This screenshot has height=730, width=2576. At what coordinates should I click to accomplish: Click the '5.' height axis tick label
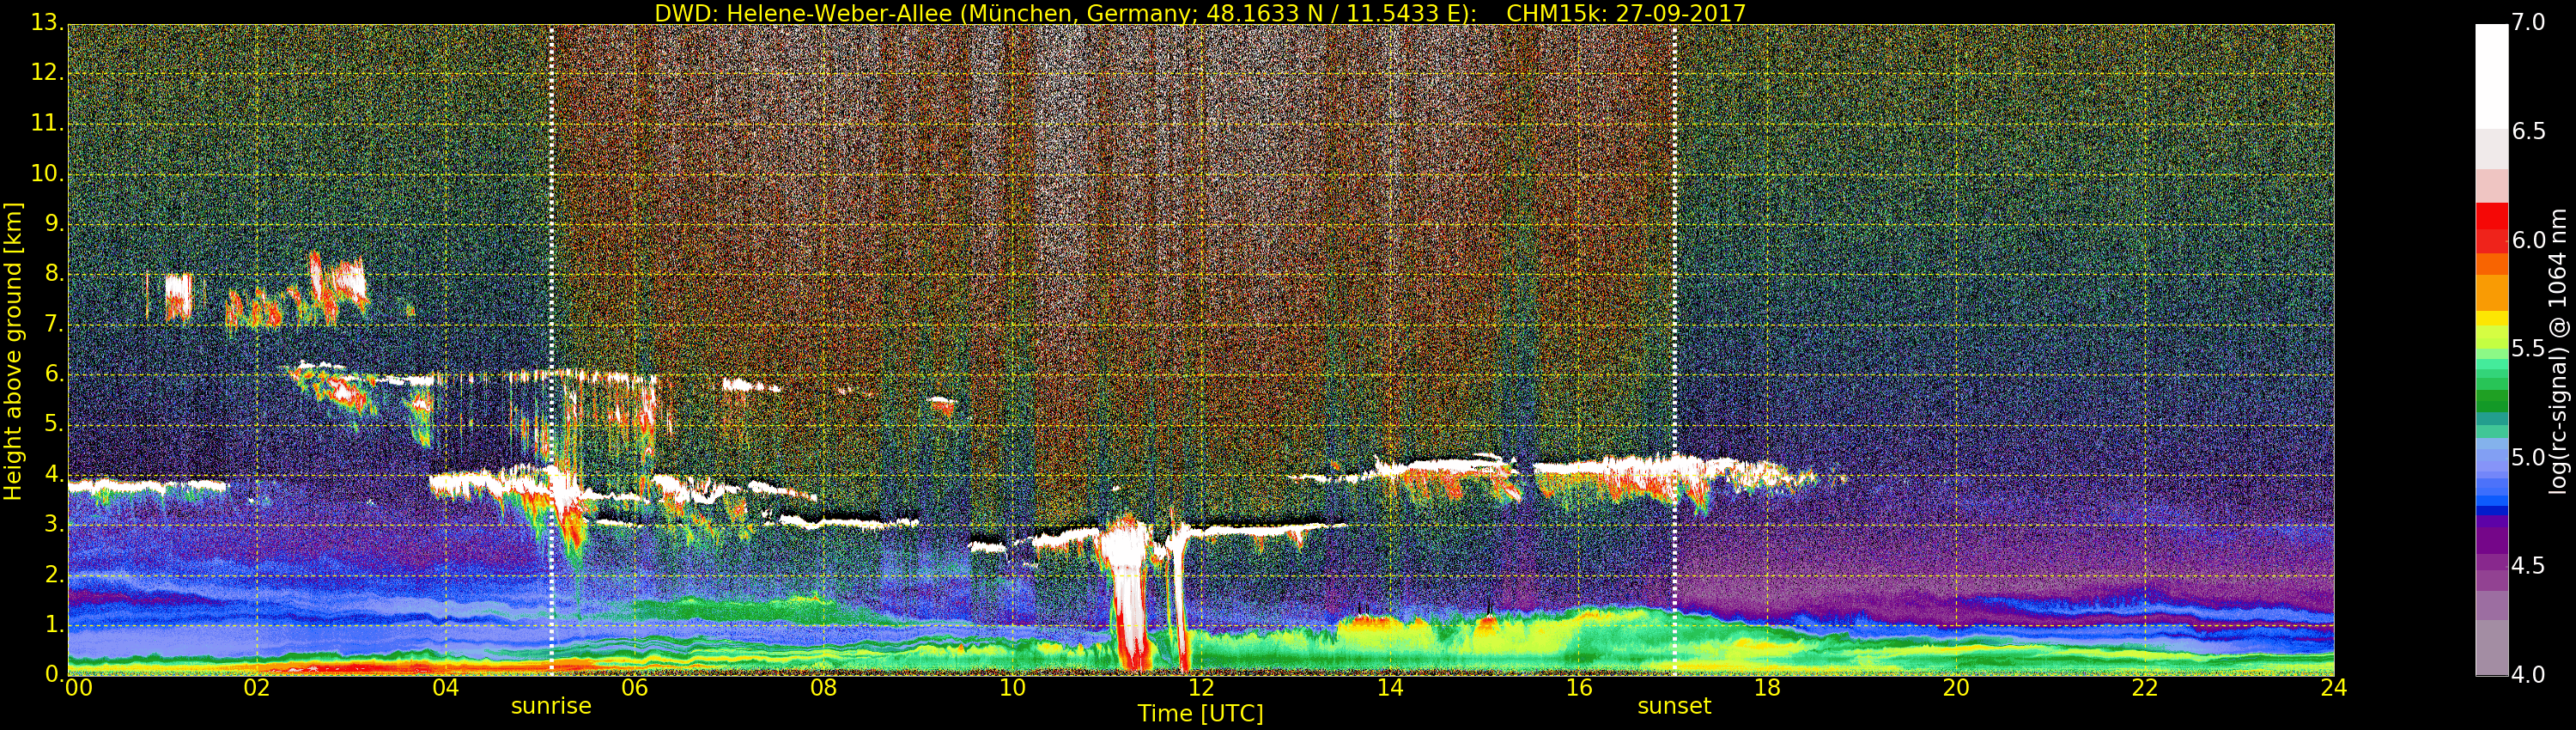coord(55,424)
